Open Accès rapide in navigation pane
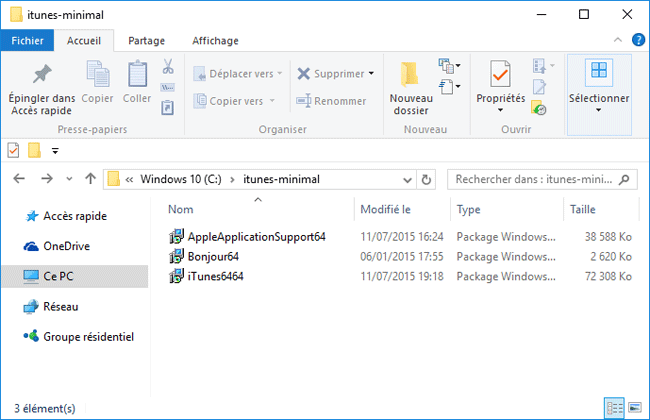Image resolution: width=650 pixels, height=420 pixels. pos(75,216)
